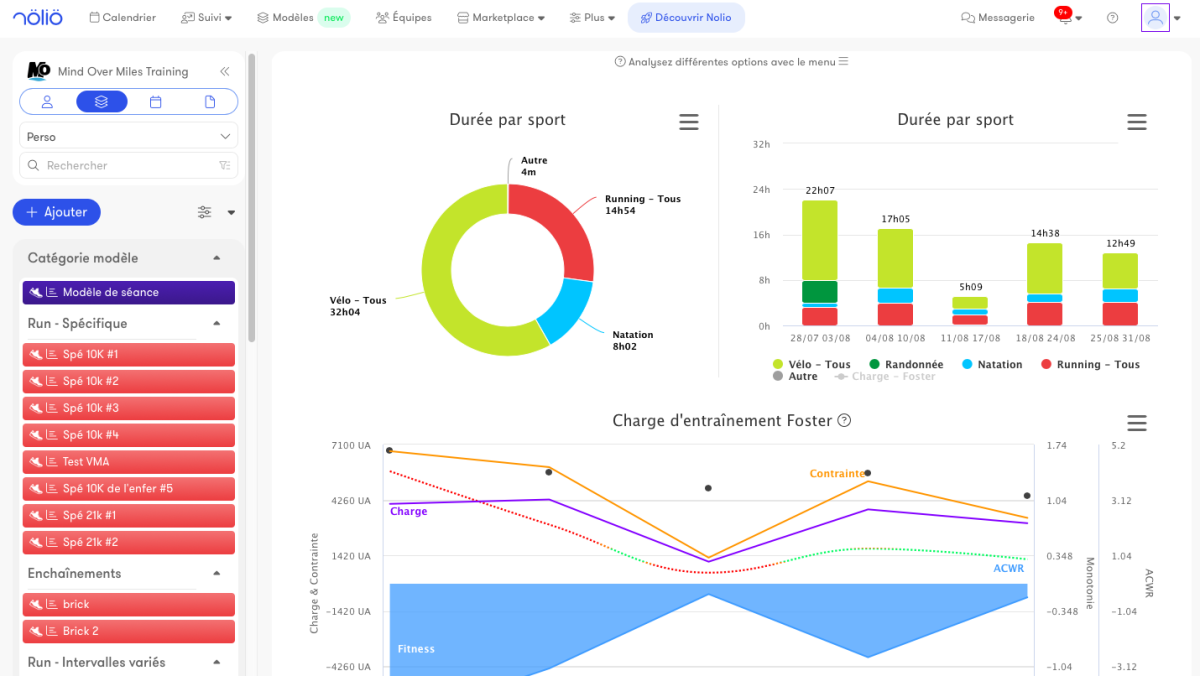Open the document icon tab in sidebar

[x=210, y=102]
